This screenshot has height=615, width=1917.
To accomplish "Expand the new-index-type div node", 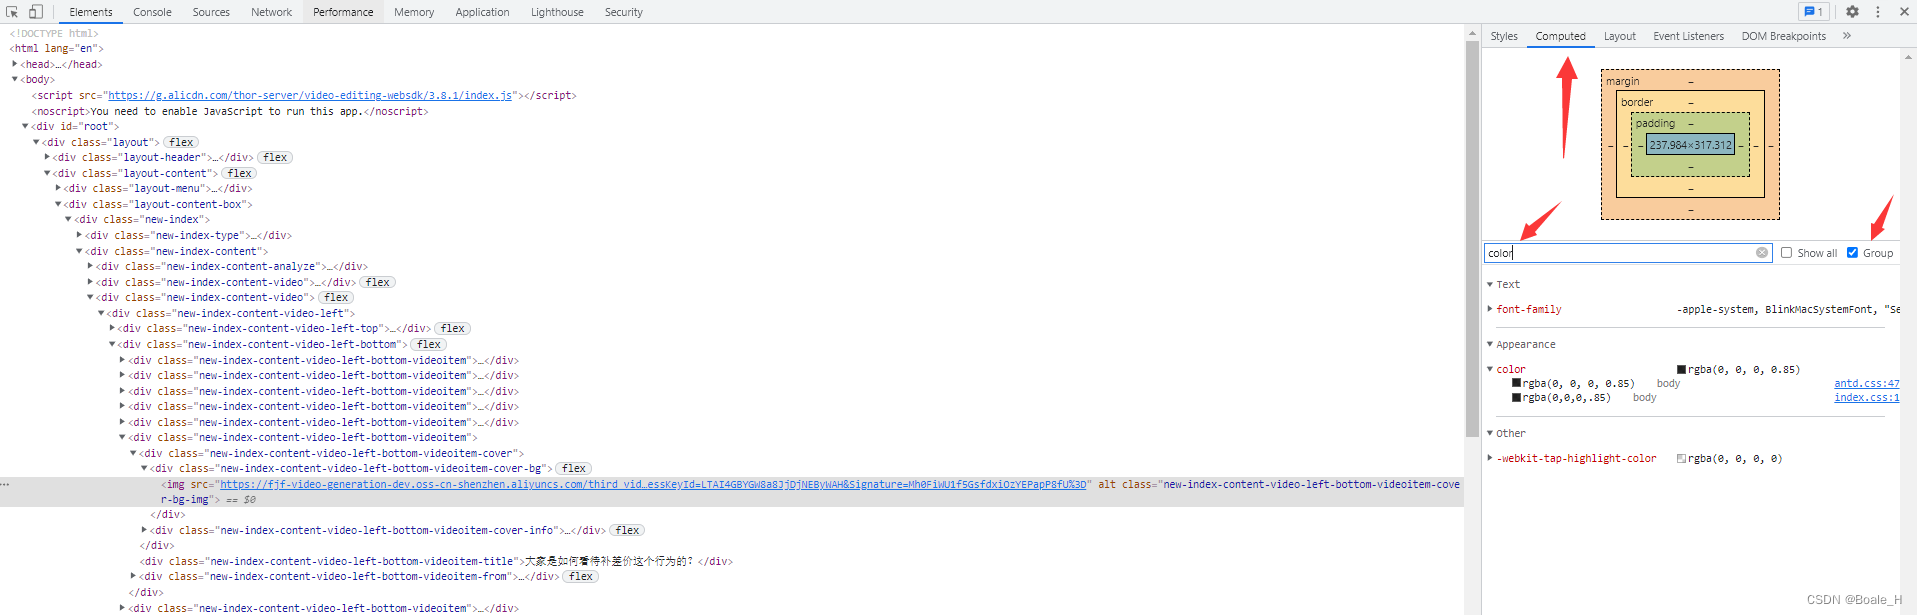I will coord(79,235).
